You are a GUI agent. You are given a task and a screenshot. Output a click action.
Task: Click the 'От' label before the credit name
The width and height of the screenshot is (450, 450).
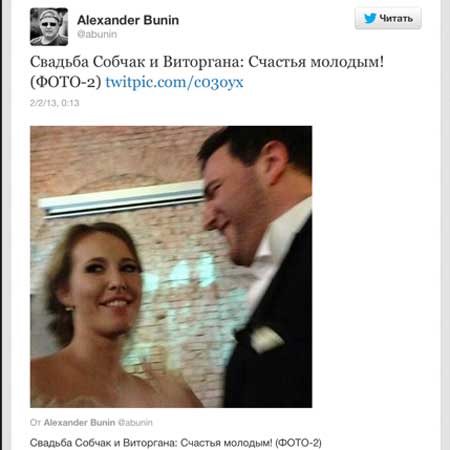(35, 423)
